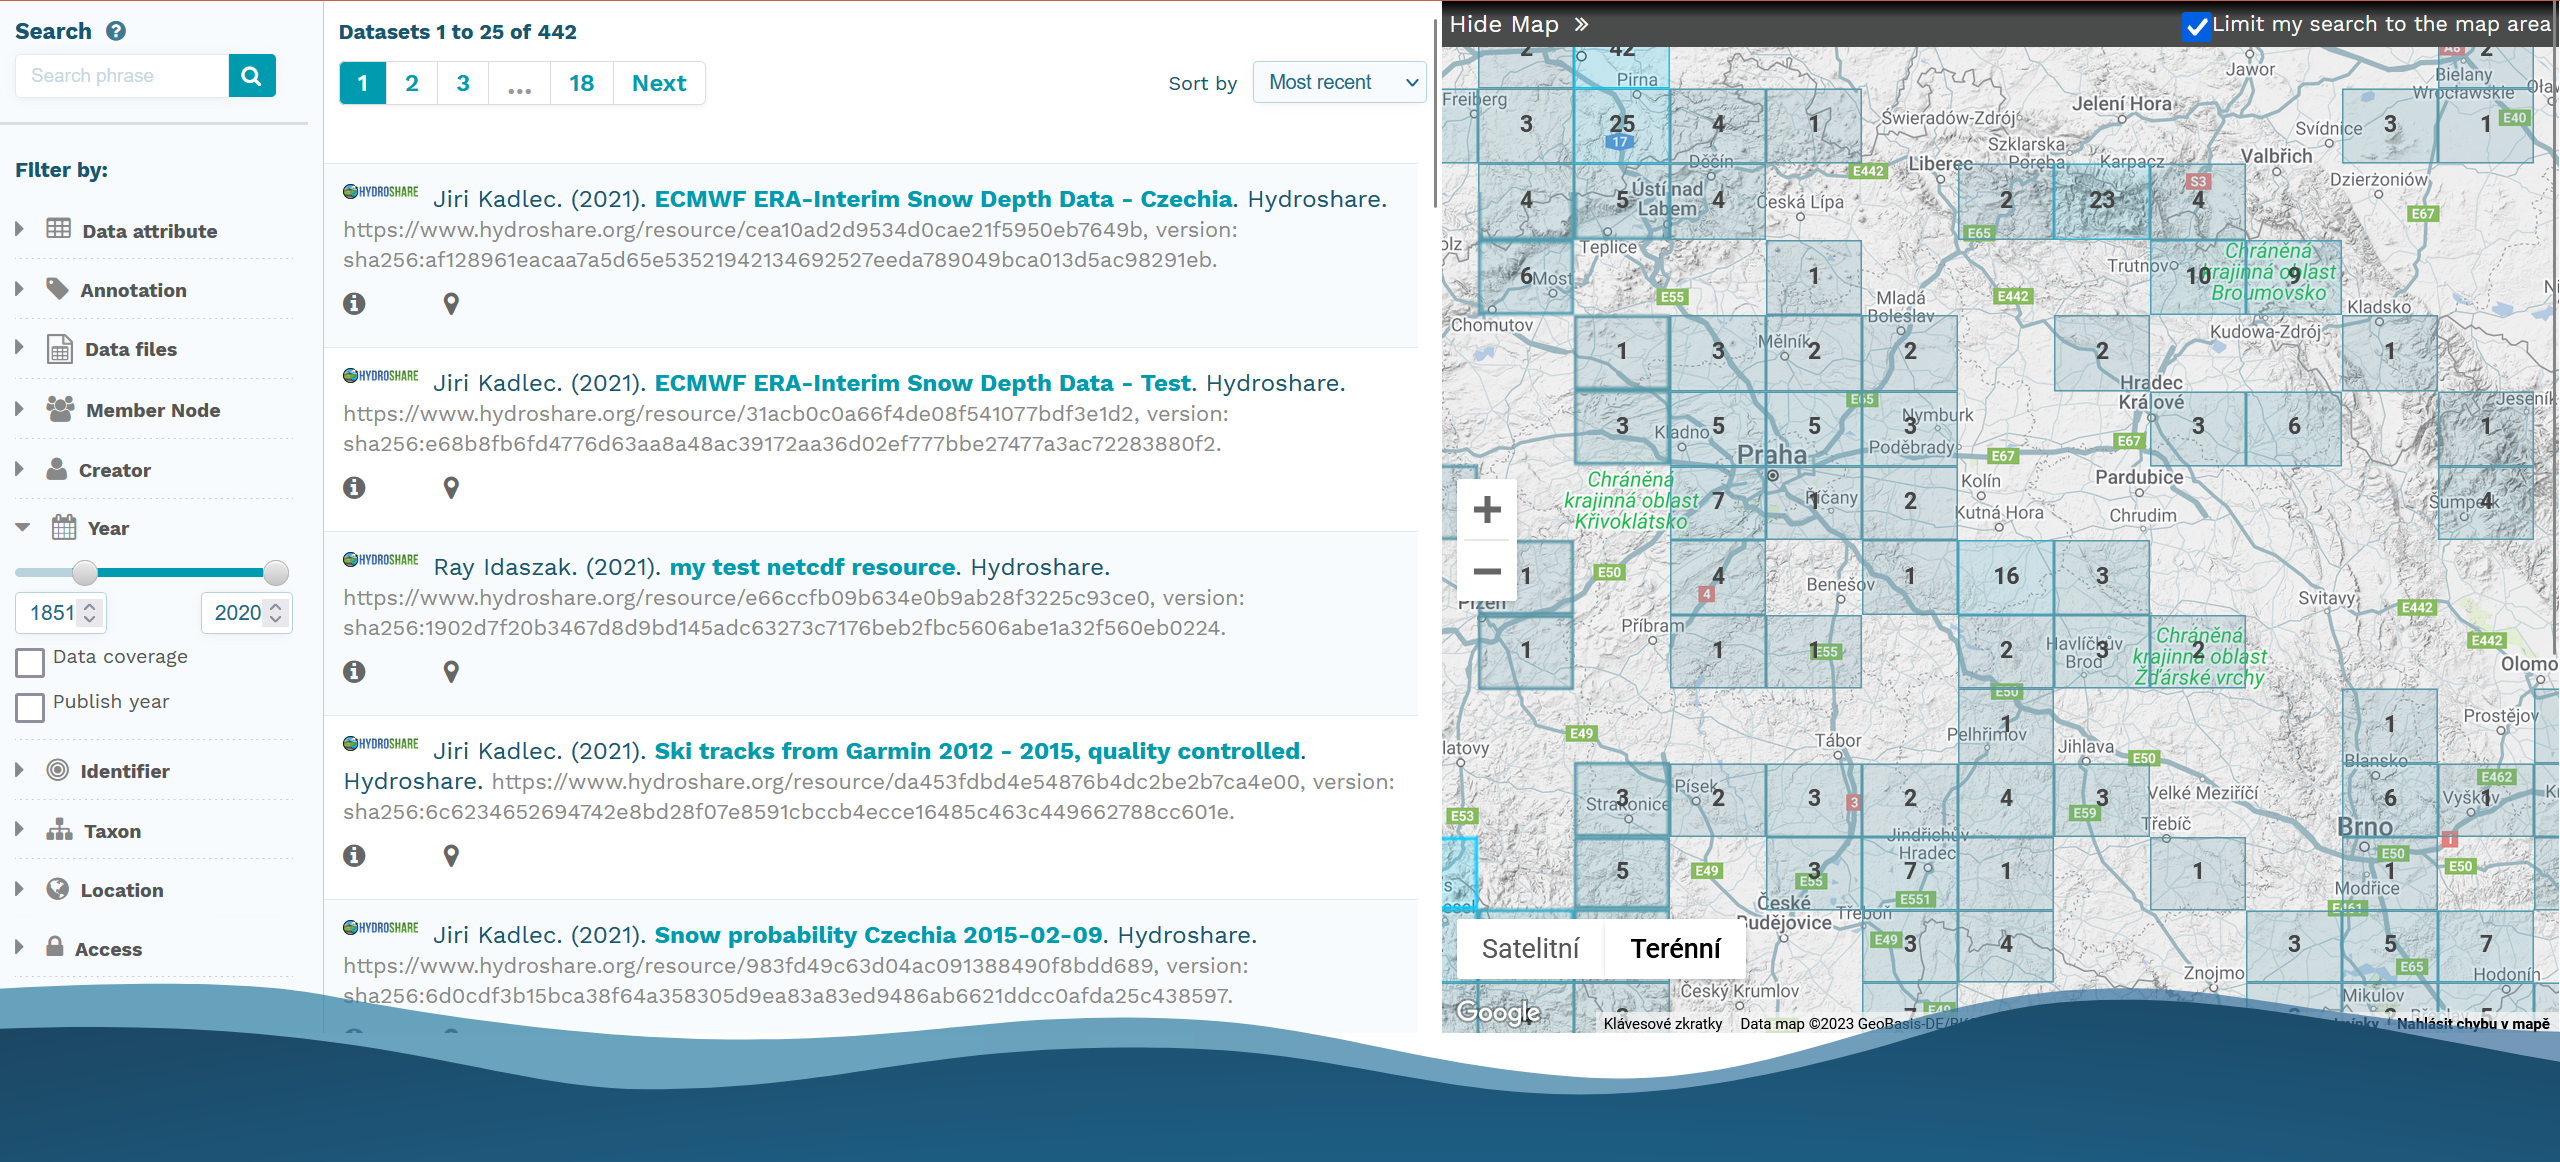The width and height of the screenshot is (2560, 1162).
Task: Click Hide Map button
Action: (x=1518, y=24)
